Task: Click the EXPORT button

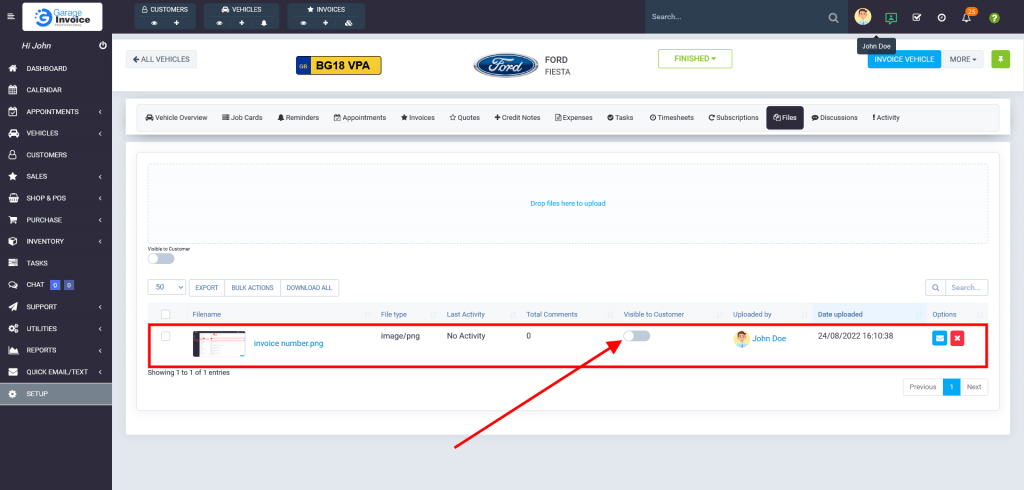Action: coord(206,287)
